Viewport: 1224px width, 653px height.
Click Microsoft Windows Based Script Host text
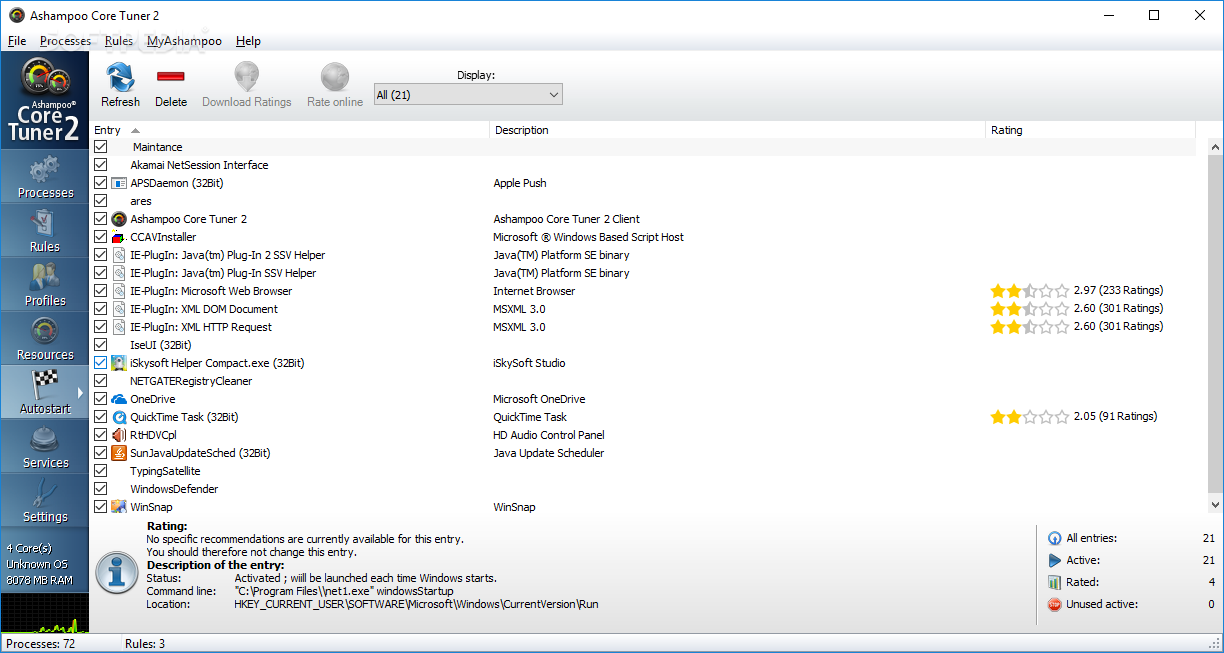(588, 237)
